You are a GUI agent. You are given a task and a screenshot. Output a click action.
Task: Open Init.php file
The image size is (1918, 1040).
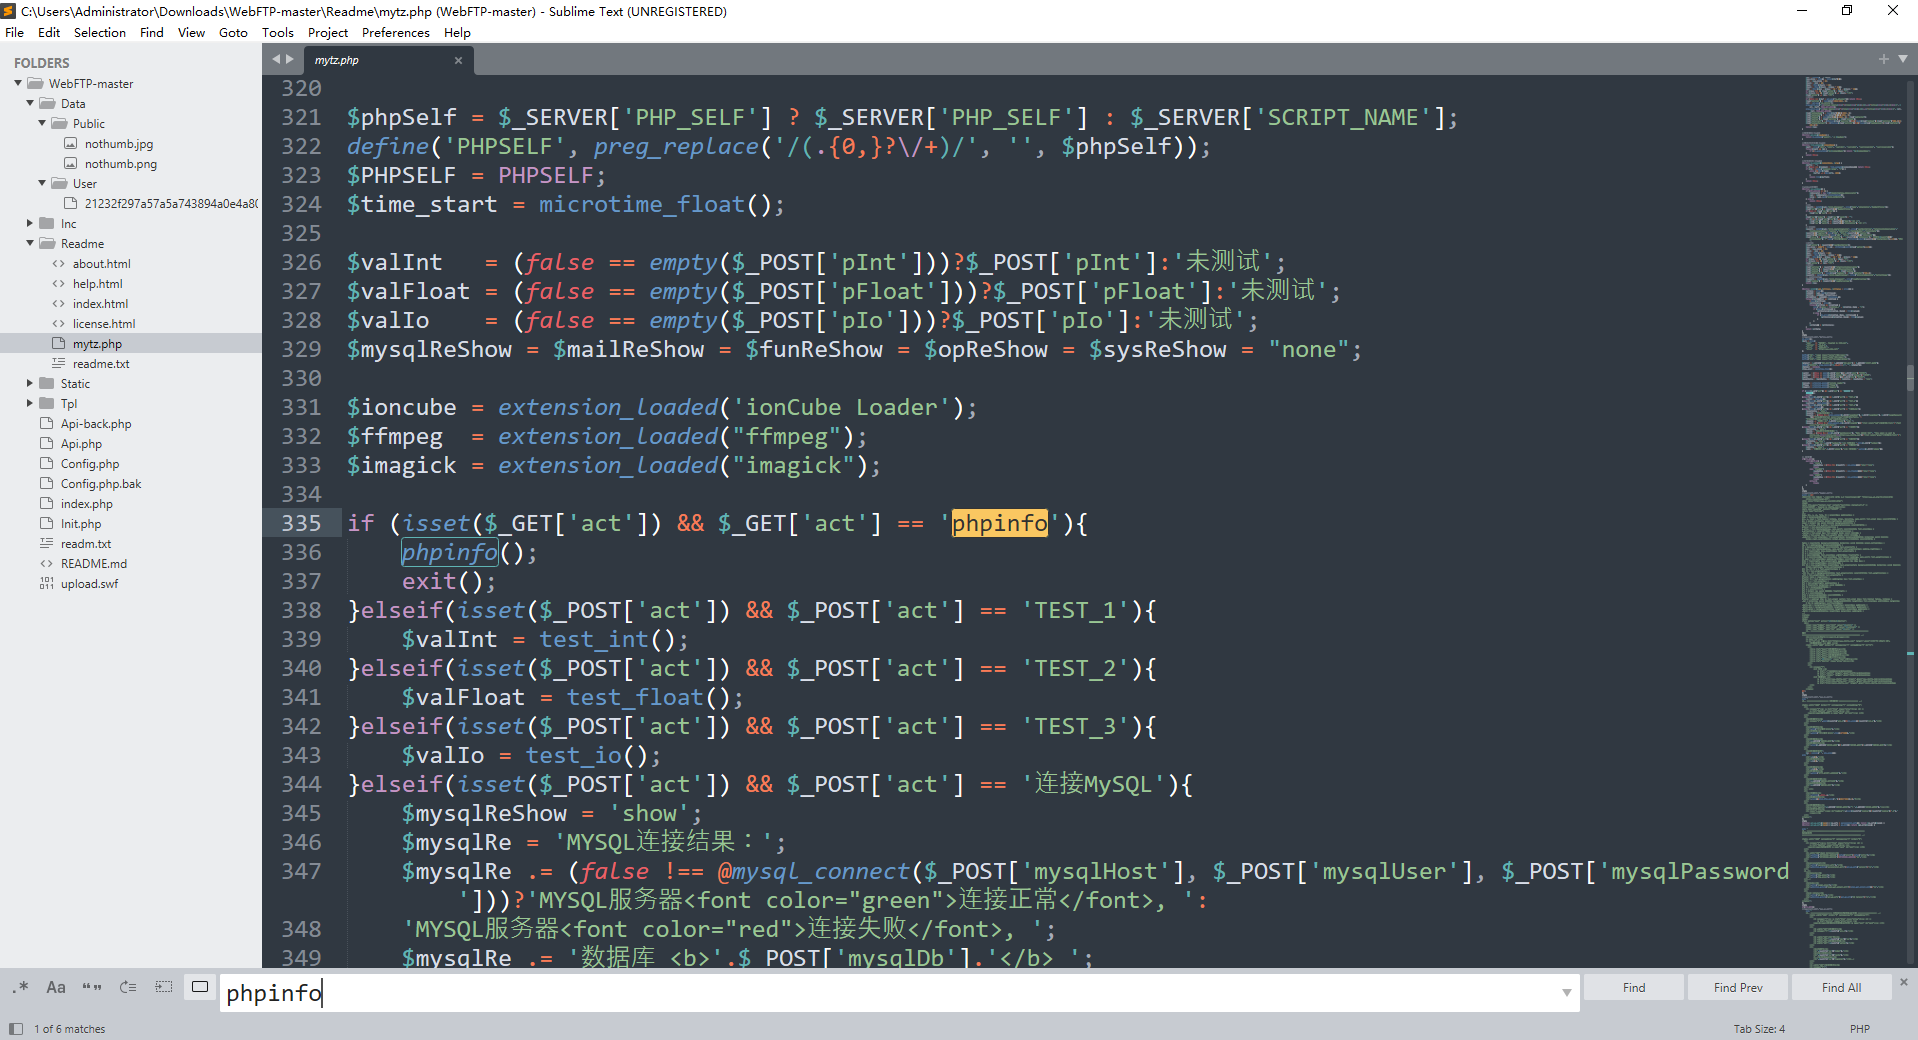[80, 524]
